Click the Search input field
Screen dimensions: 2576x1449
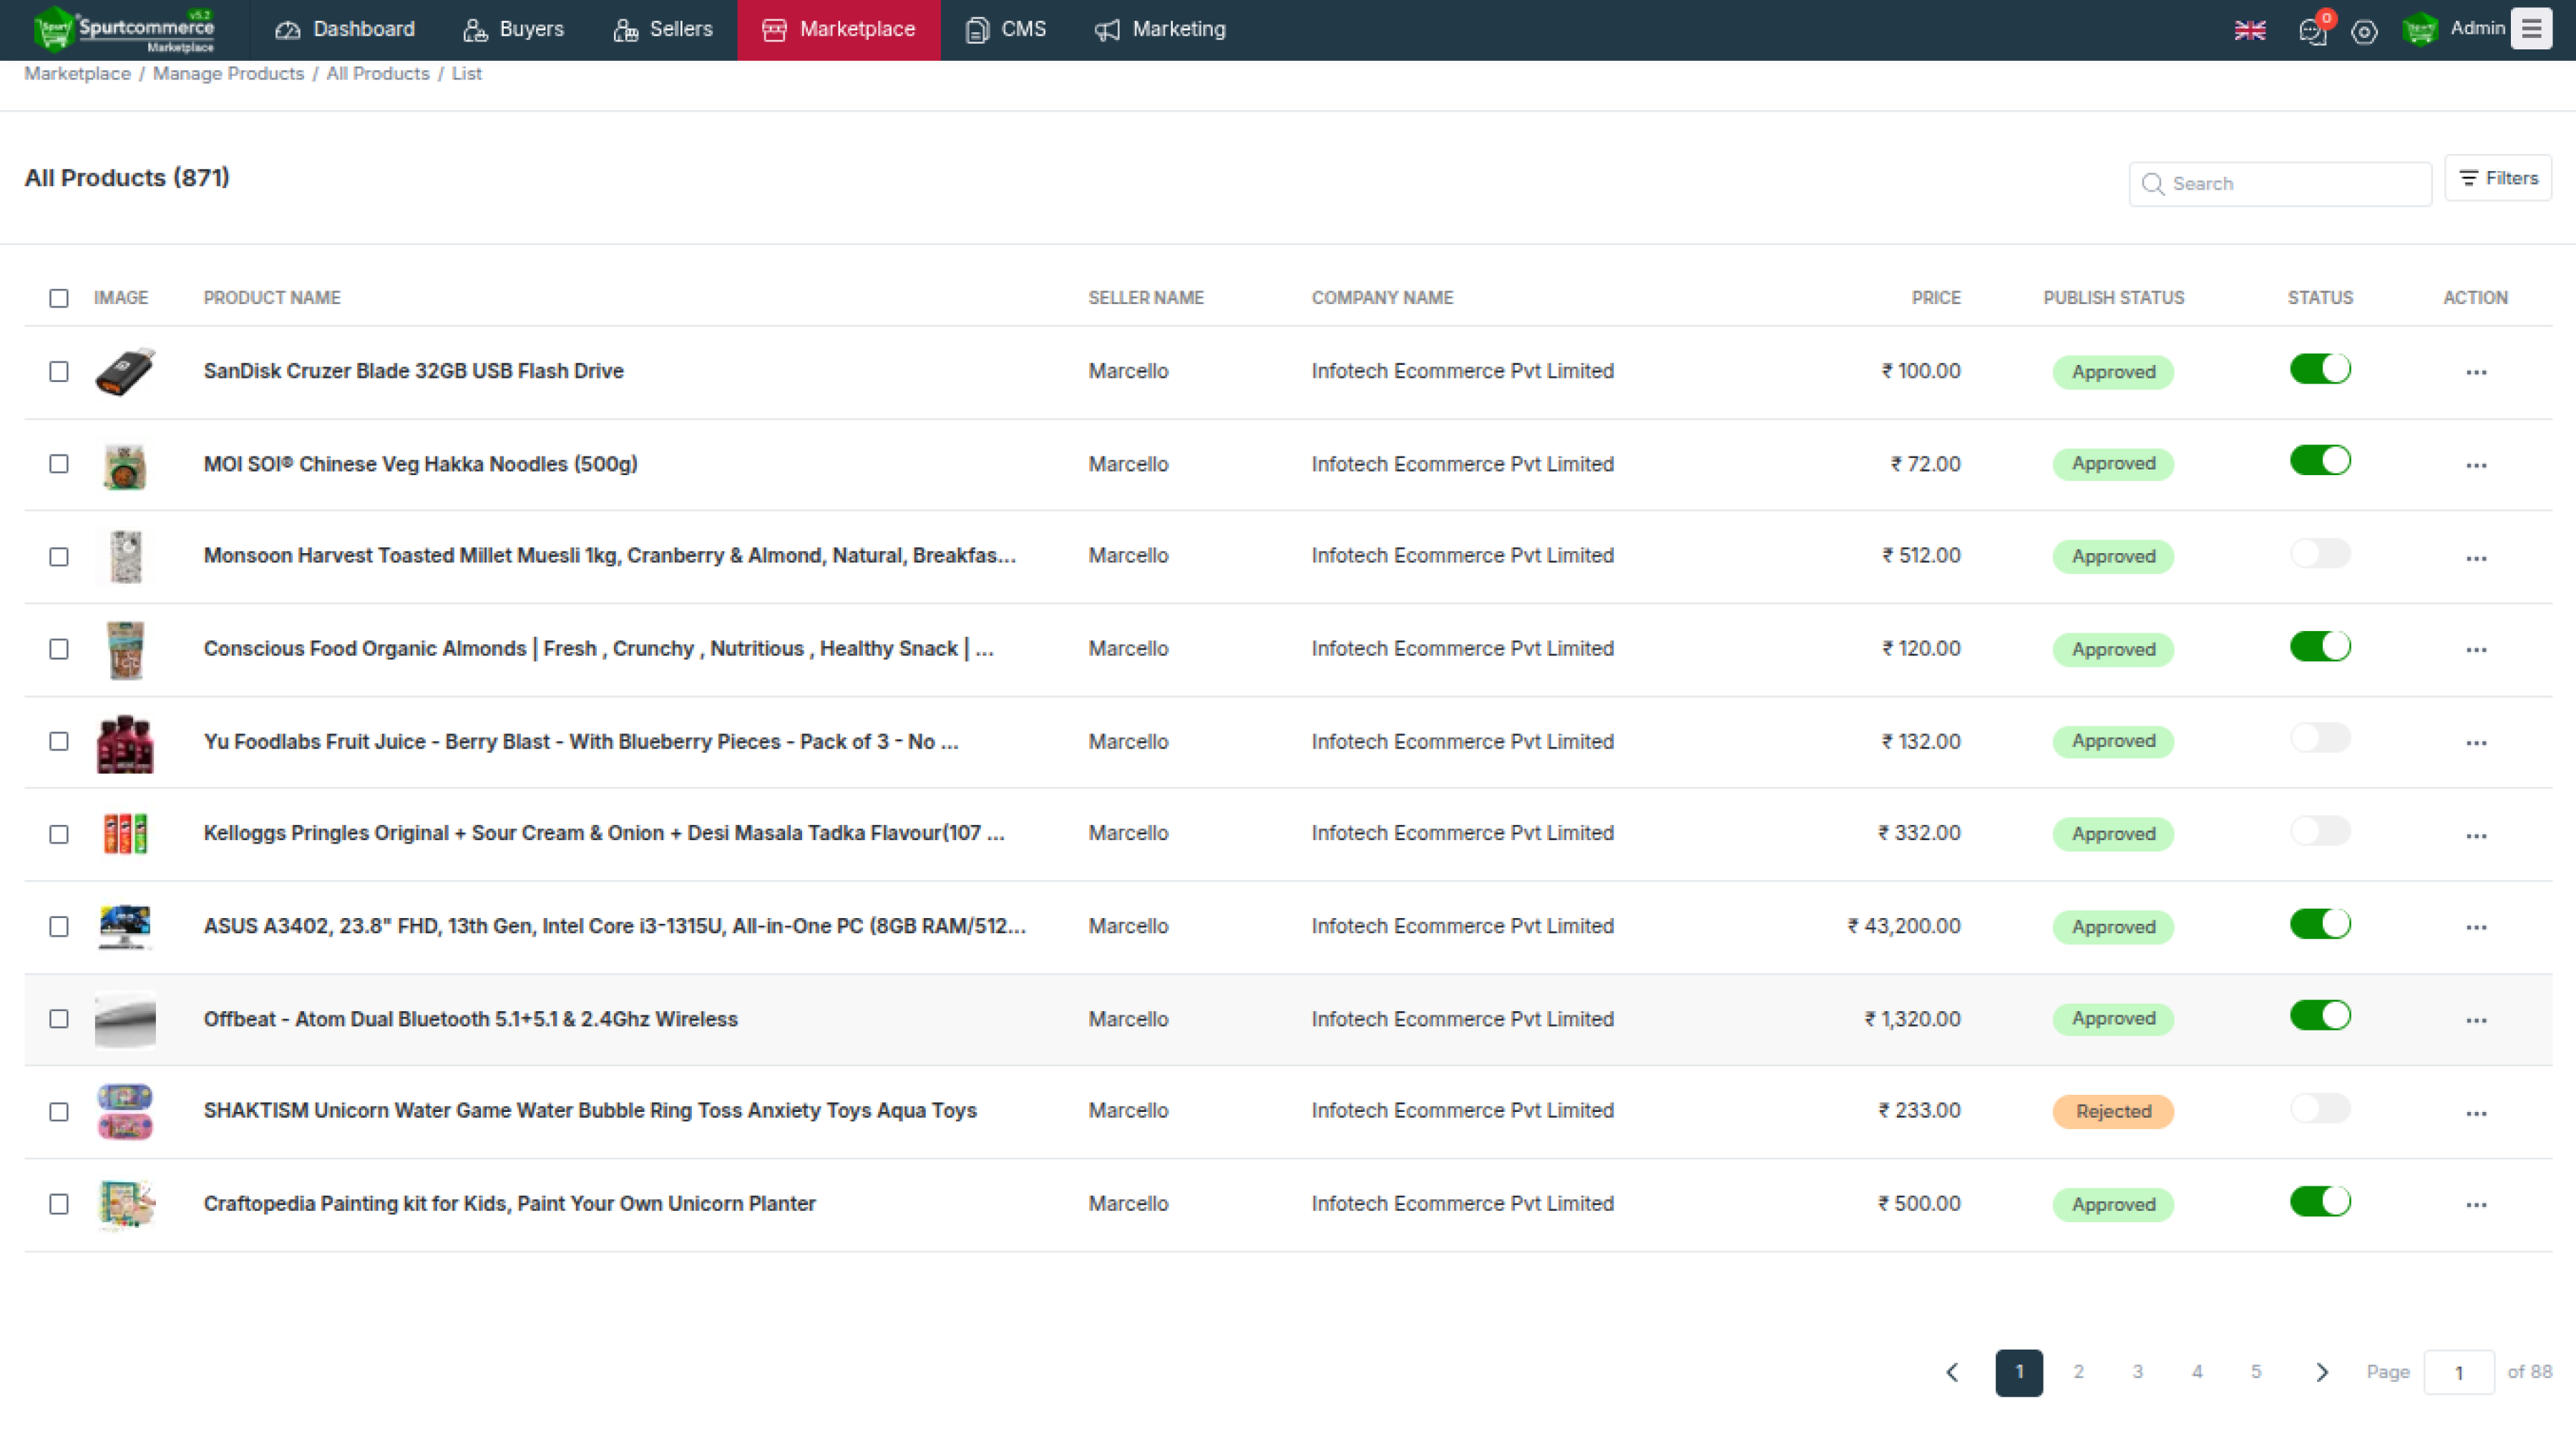[2280, 184]
